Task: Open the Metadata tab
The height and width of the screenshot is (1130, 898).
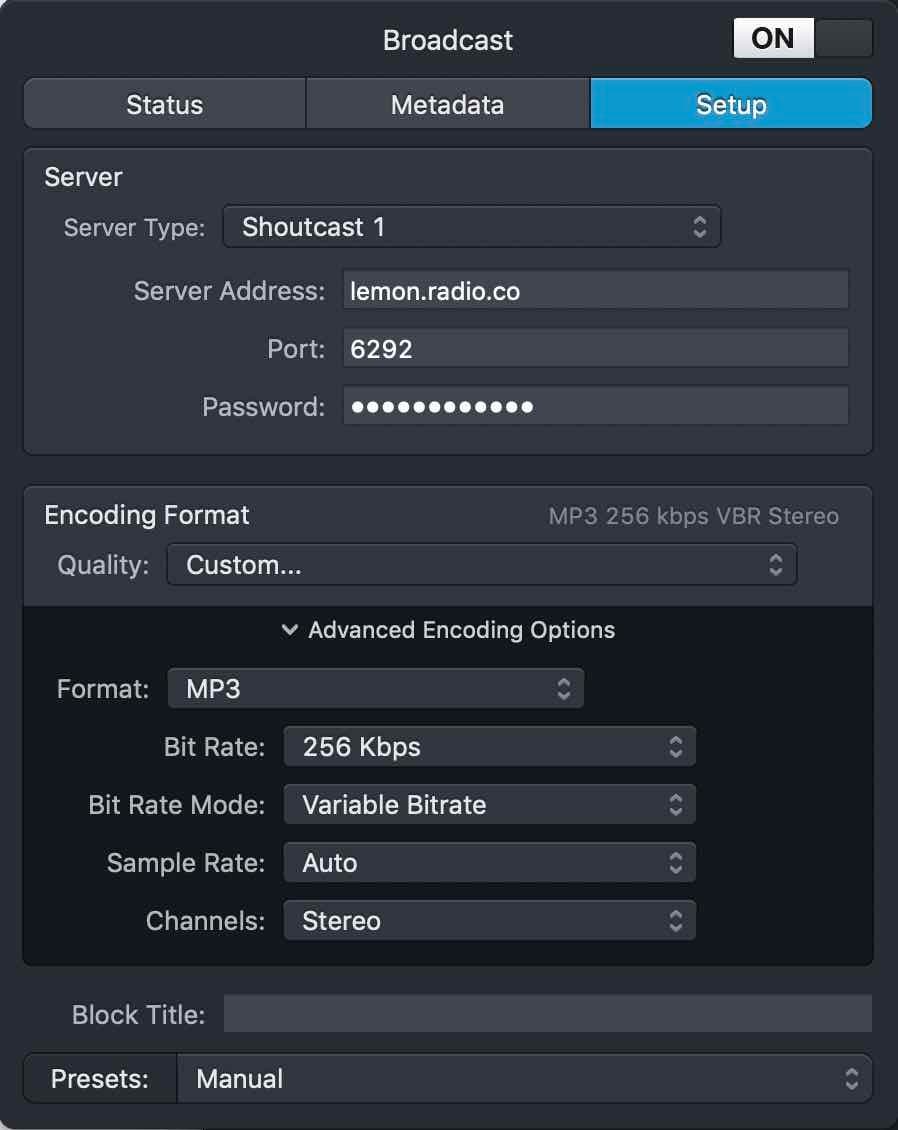Action: [x=447, y=103]
